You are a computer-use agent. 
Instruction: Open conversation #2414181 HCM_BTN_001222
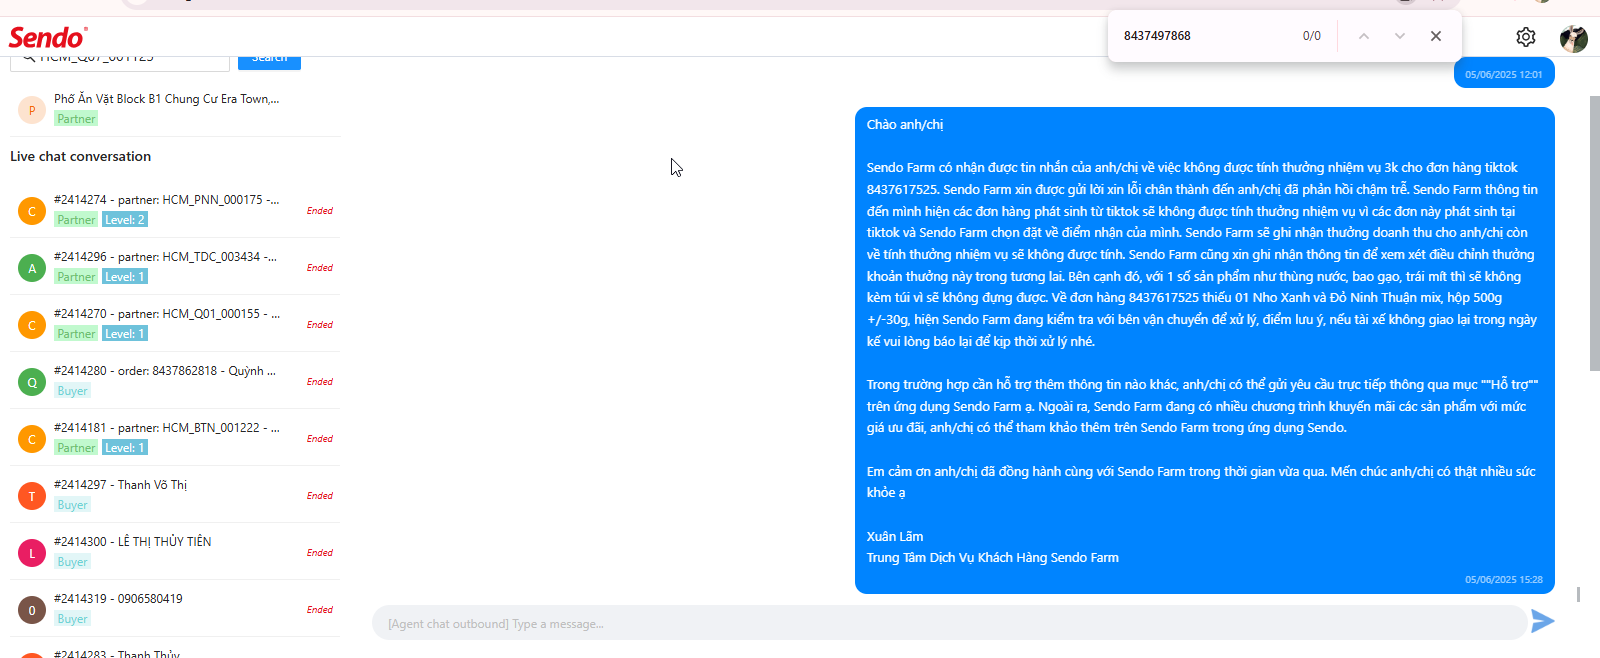pyautogui.click(x=175, y=438)
